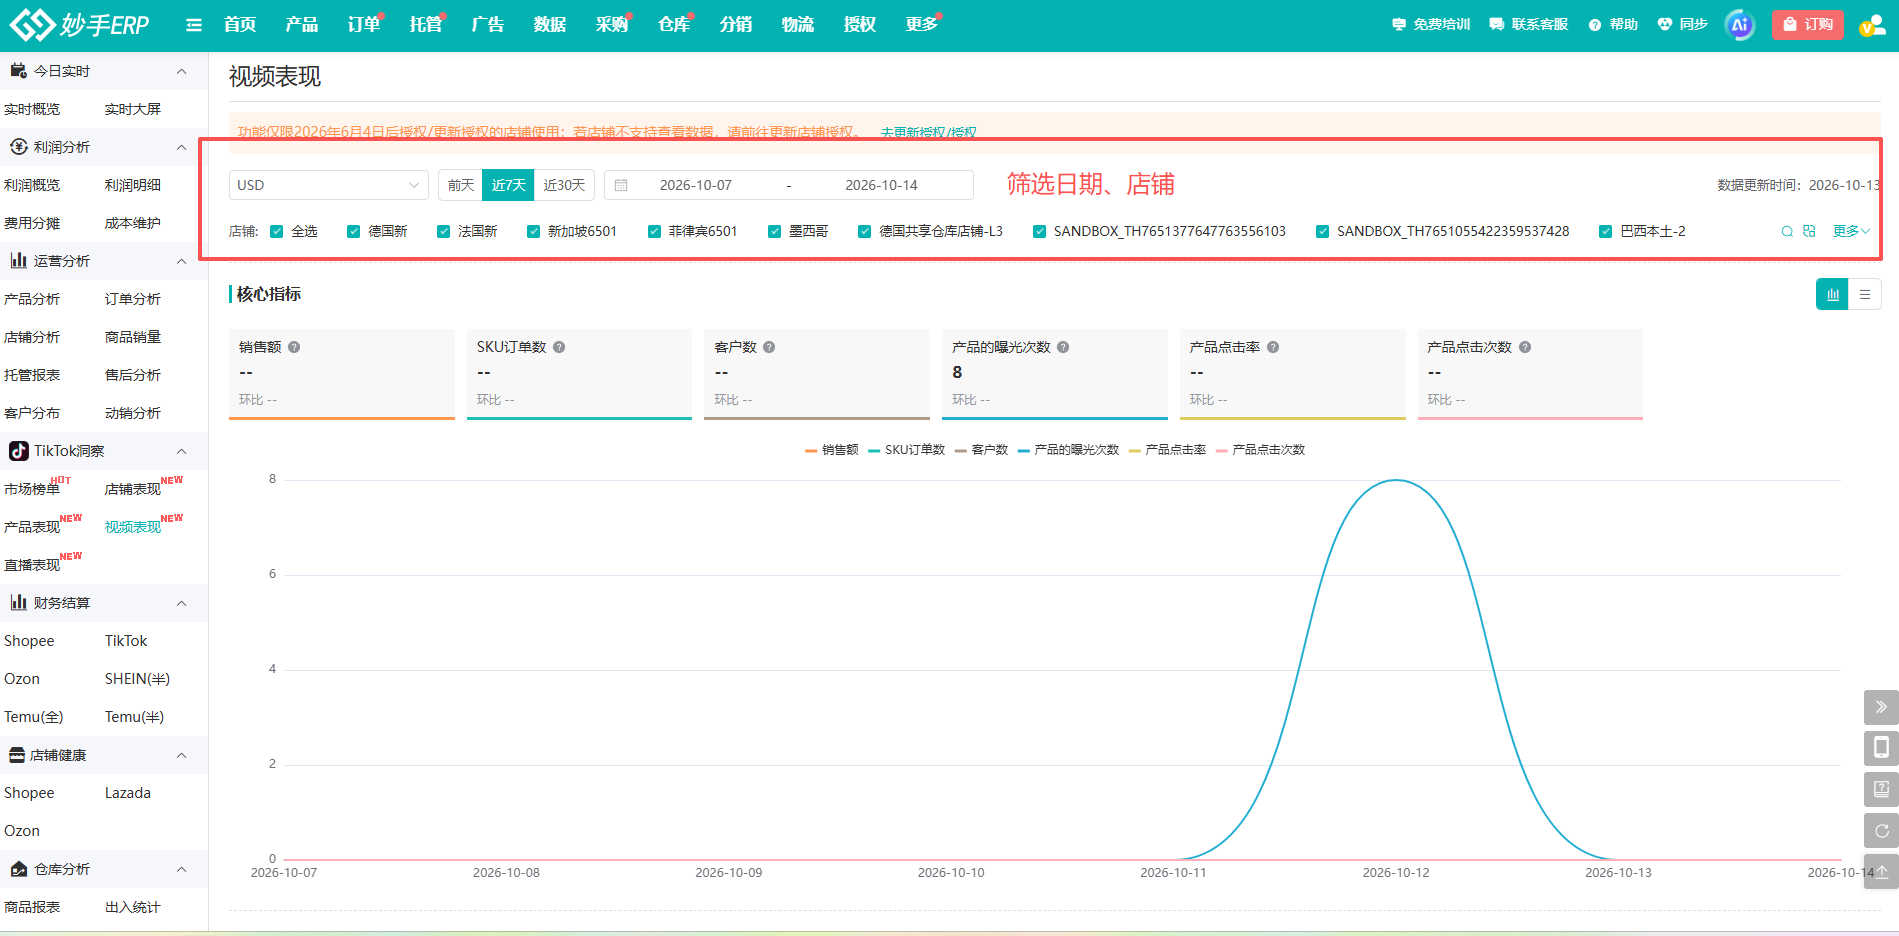Switch to list view icon in 核心指标
This screenshot has width=1899, height=936.
coord(1865,294)
